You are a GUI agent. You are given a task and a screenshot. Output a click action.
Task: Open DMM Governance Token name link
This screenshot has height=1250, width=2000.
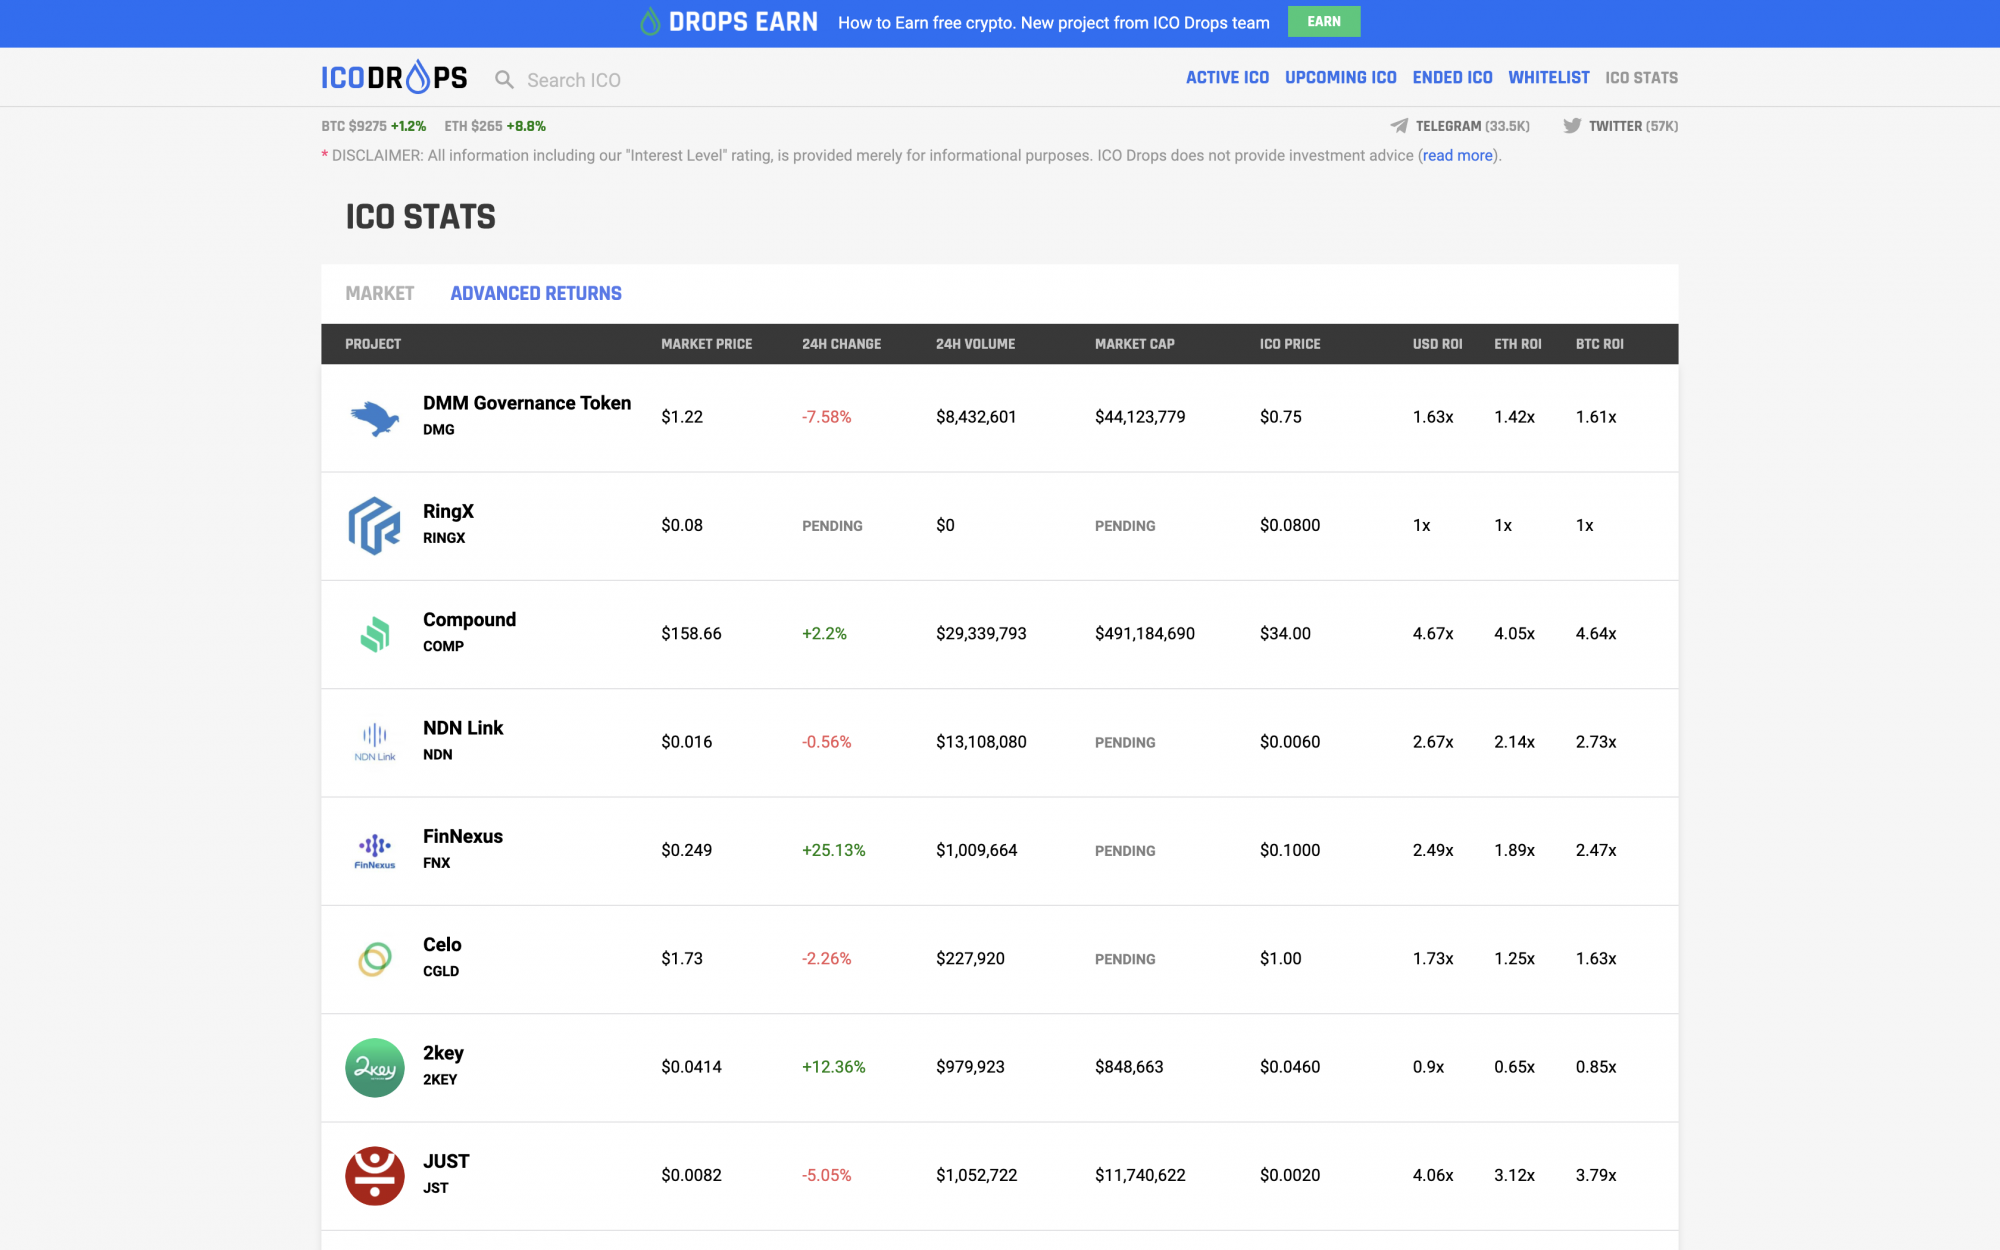[x=527, y=403]
